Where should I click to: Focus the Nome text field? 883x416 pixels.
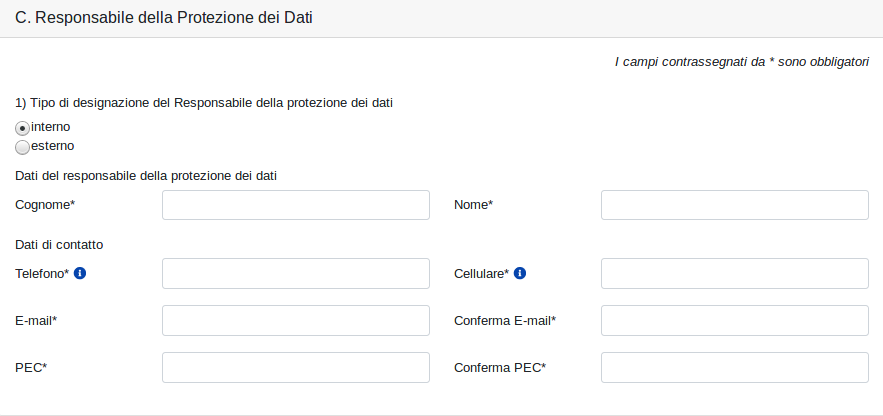tap(734, 205)
